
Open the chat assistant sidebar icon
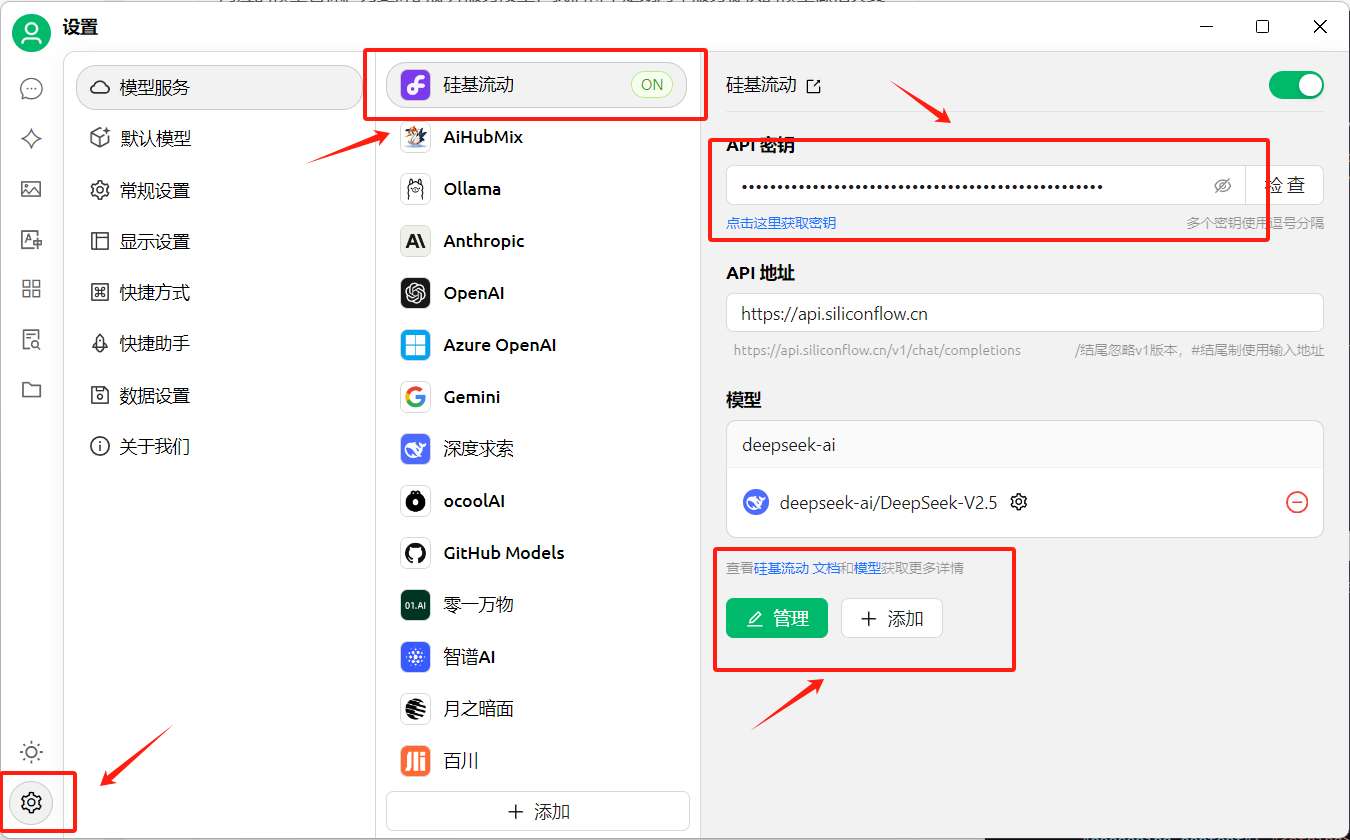(32, 89)
